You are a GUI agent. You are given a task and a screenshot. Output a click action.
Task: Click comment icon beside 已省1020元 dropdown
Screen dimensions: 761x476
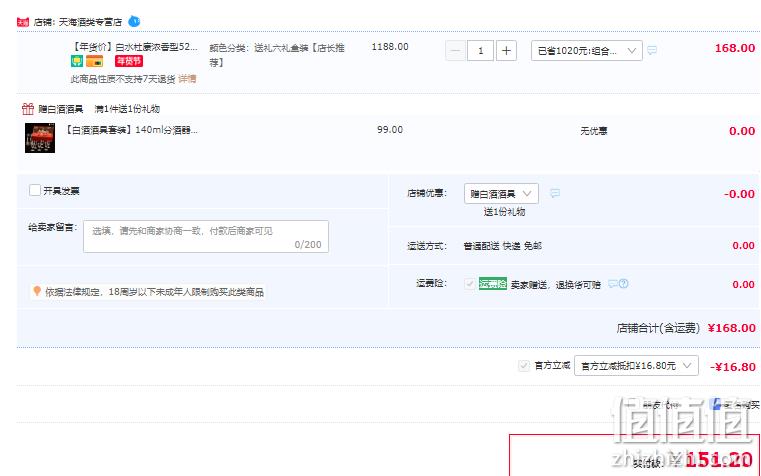pos(652,50)
